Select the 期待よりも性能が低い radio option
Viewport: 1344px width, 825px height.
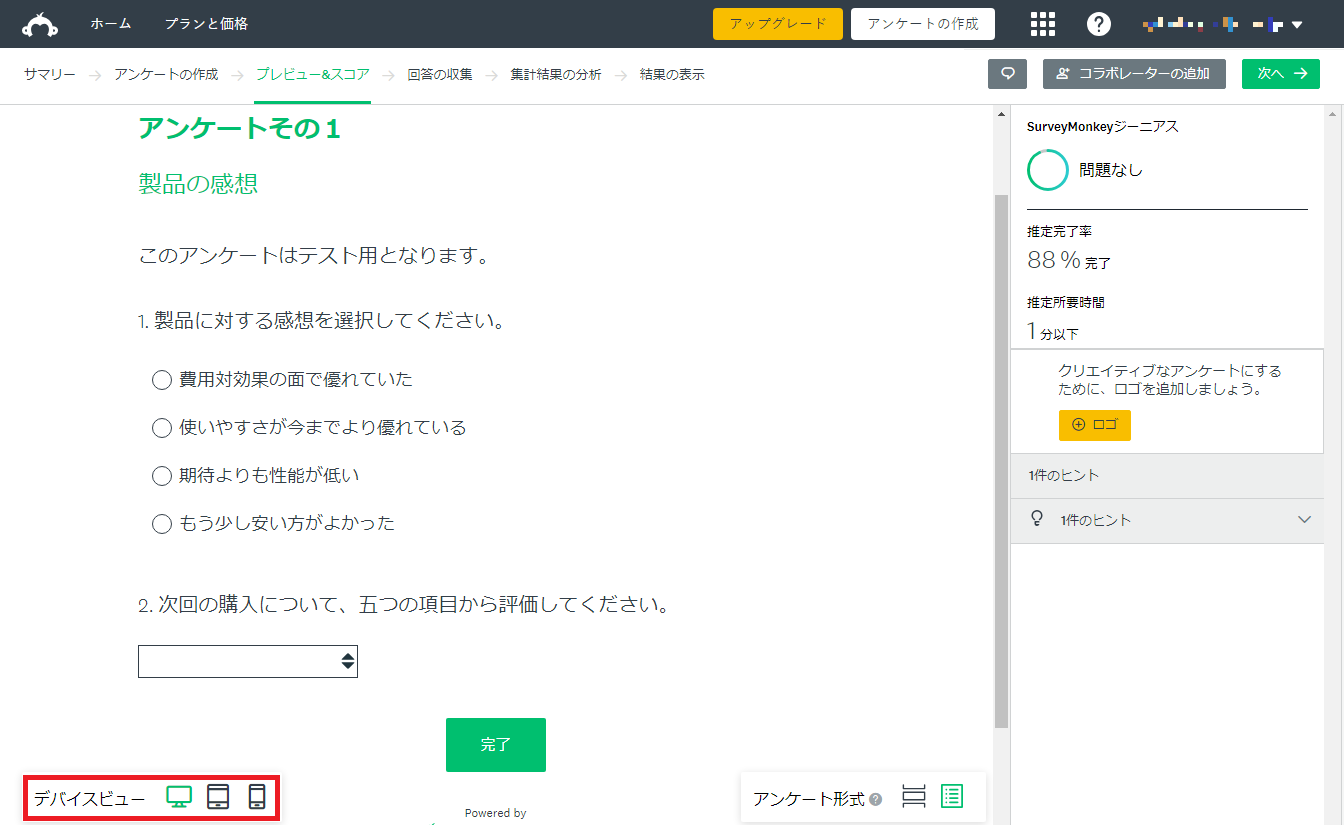click(162, 475)
